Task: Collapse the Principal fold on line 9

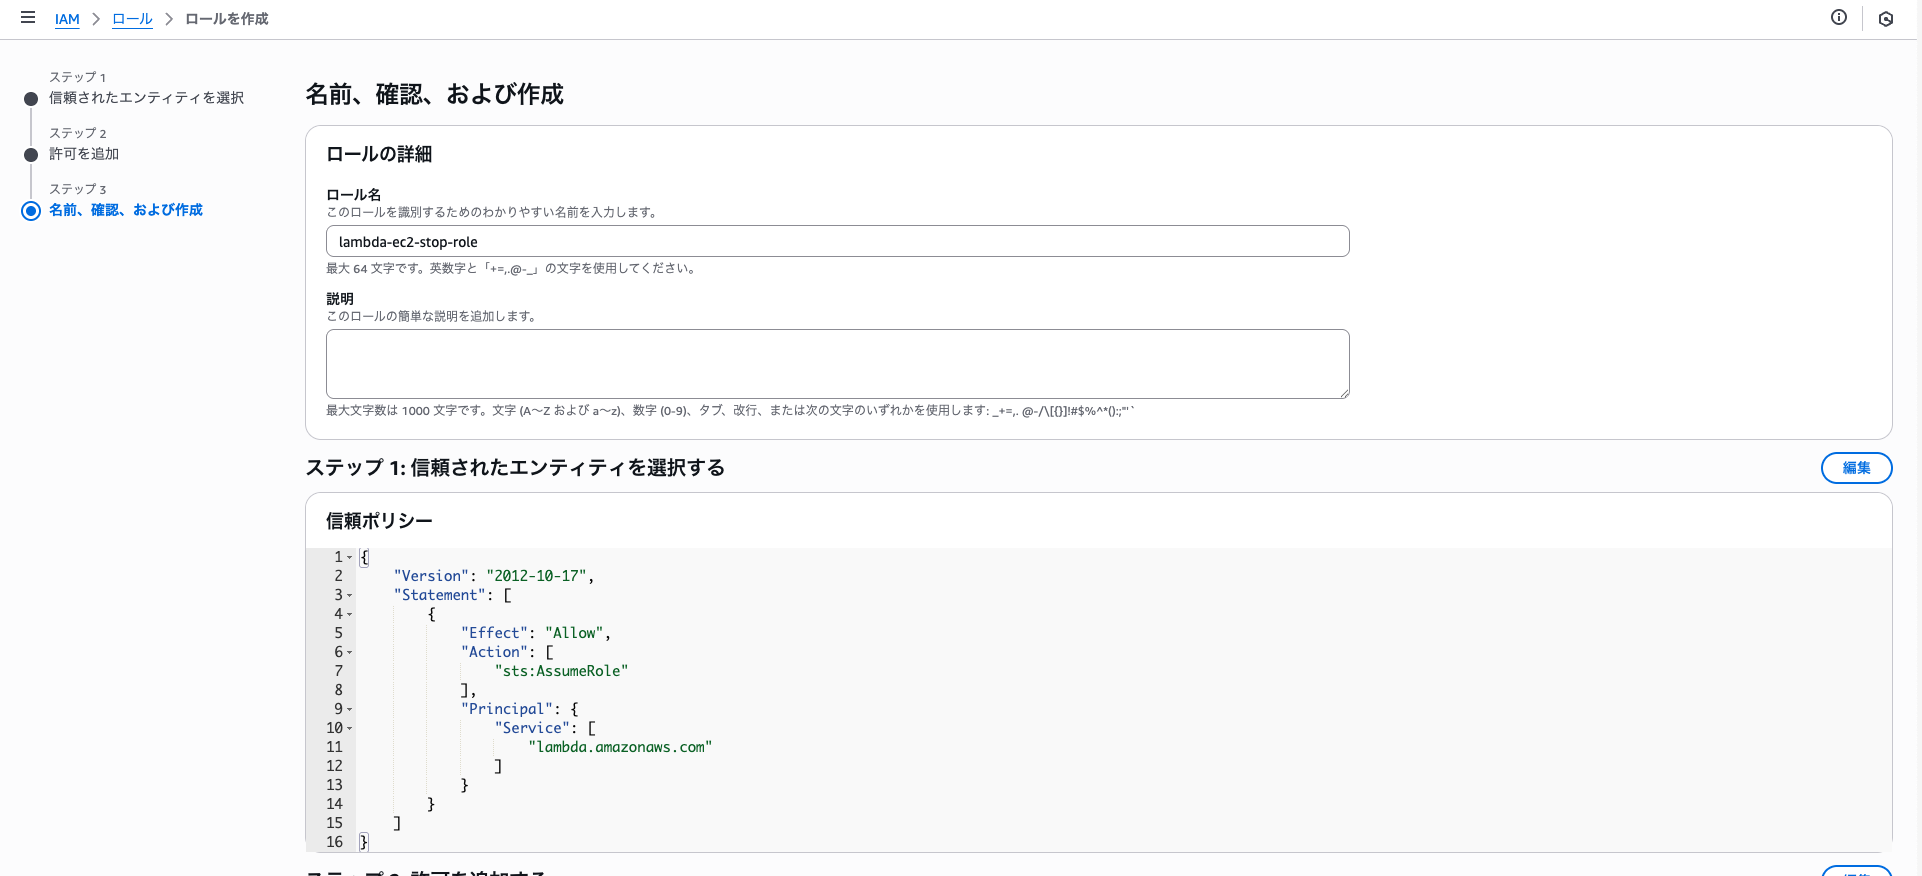Action: pyautogui.click(x=349, y=710)
